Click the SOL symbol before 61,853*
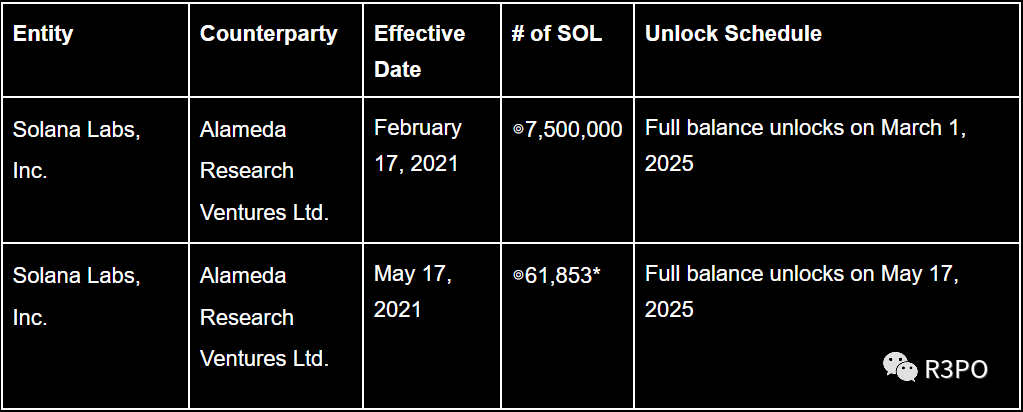The width and height of the screenshot is (1023, 412). pyautogui.click(x=519, y=276)
